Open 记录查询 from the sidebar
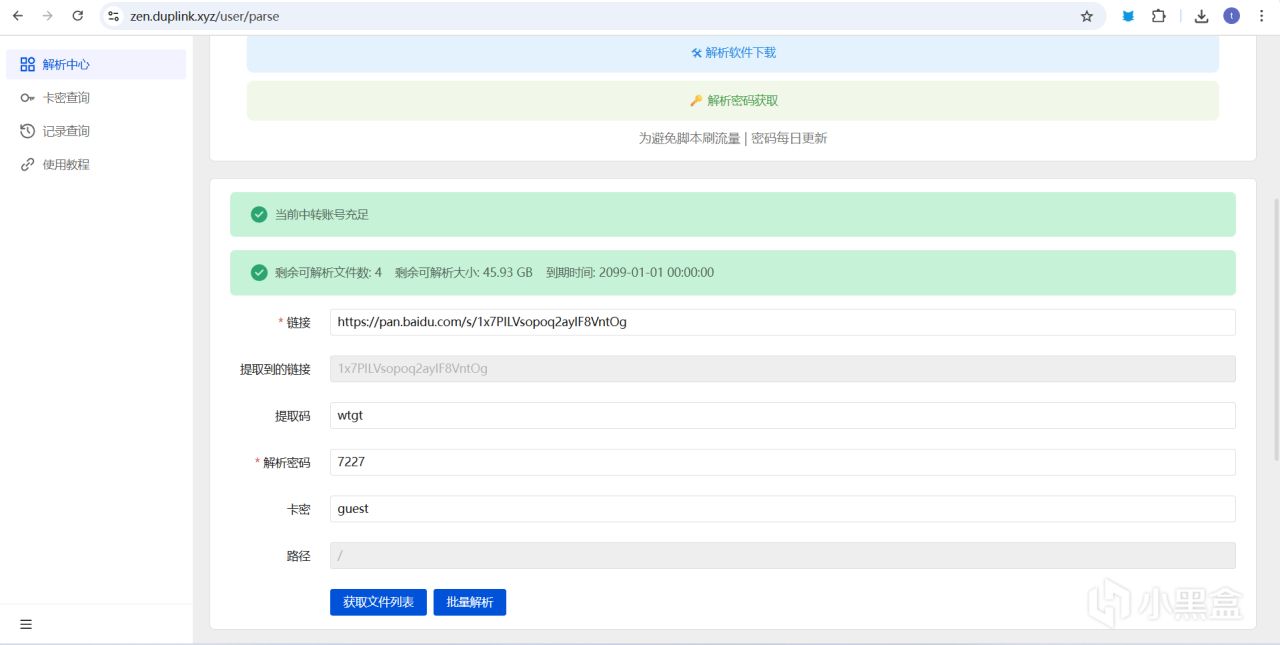1280x645 pixels. (x=96, y=131)
